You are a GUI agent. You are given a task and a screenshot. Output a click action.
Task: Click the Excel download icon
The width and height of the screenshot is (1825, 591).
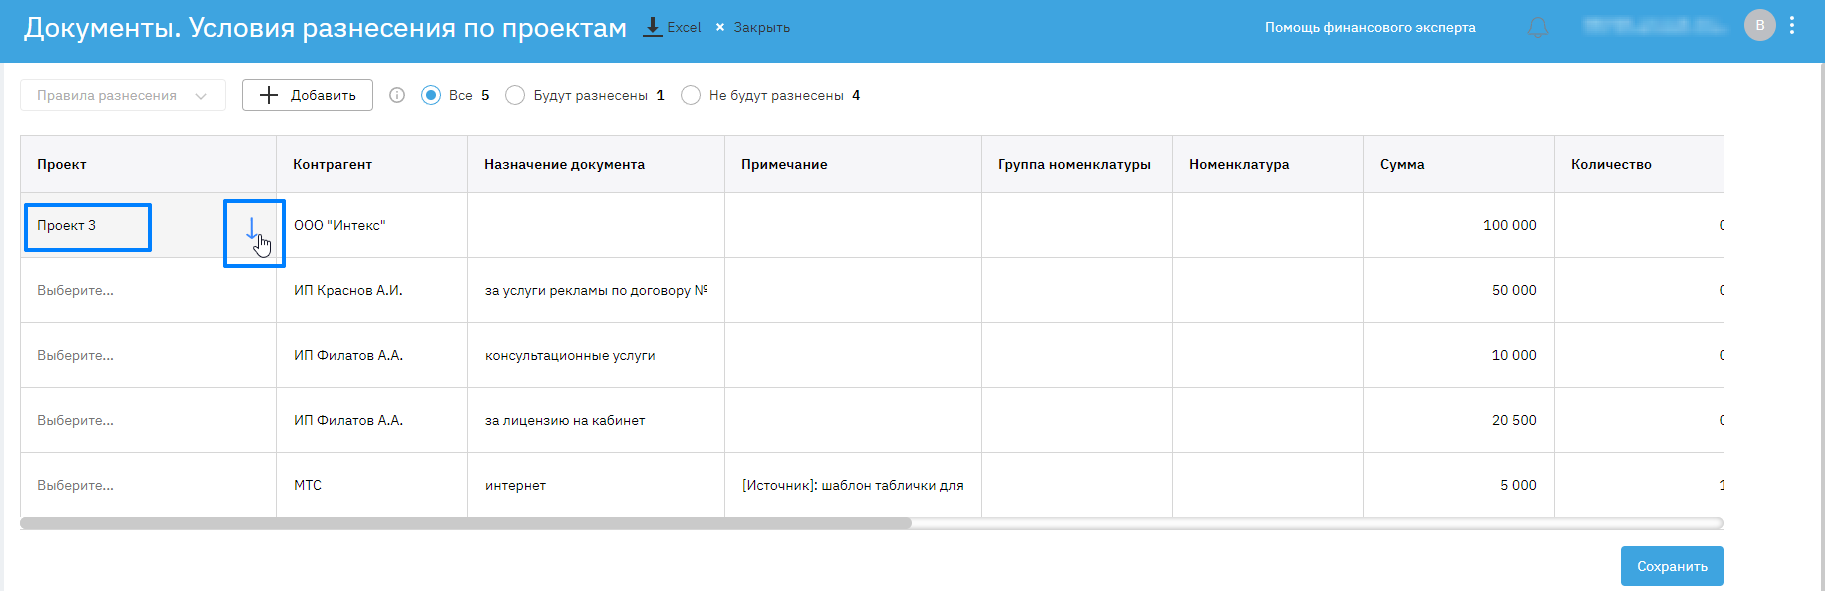653,27
